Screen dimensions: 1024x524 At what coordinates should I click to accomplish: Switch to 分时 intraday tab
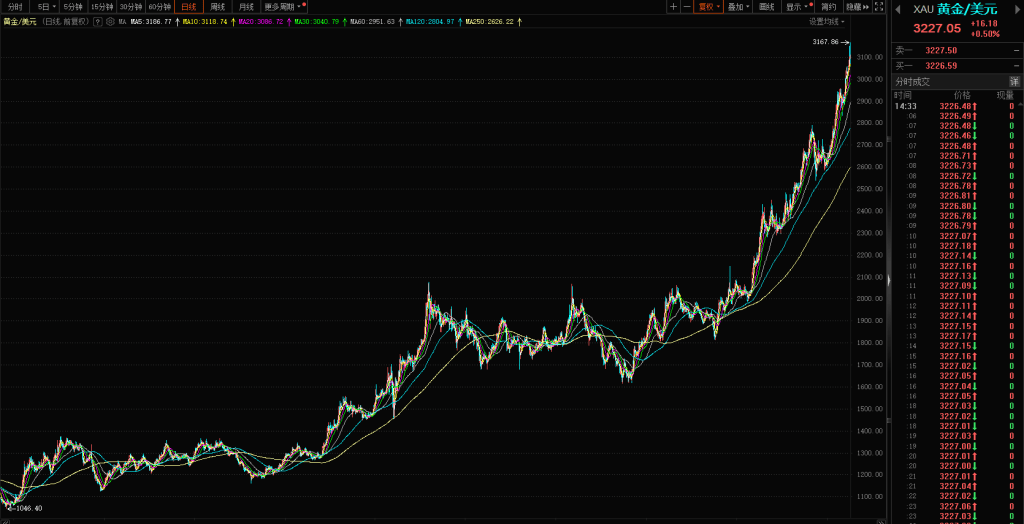point(15,7)
